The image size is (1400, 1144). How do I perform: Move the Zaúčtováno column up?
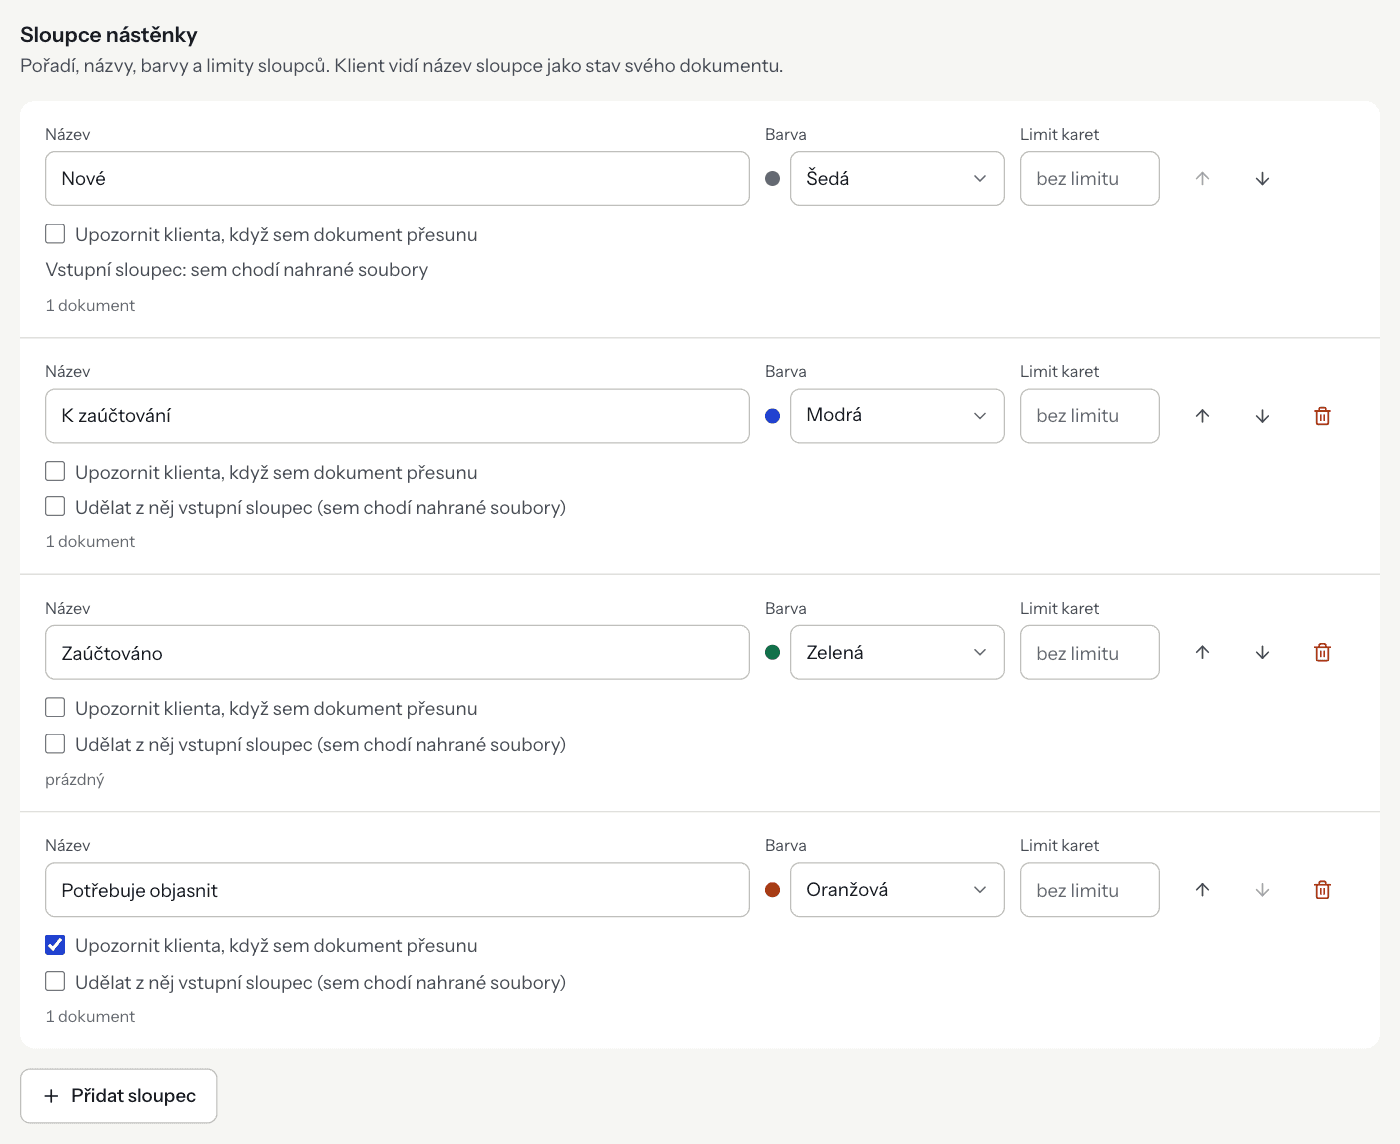(x=1202, y=653)
